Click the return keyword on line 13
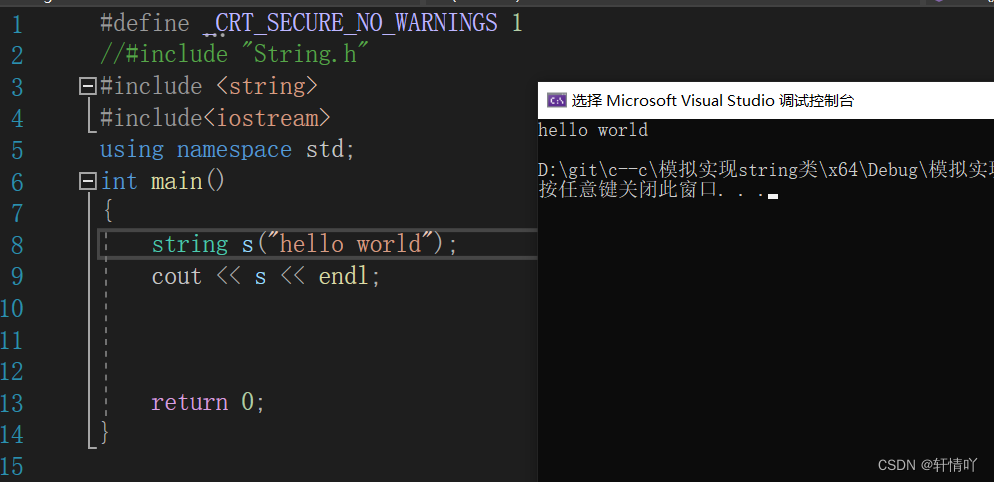This screenshot has width=994, height=482. click(x=190, y=403)
